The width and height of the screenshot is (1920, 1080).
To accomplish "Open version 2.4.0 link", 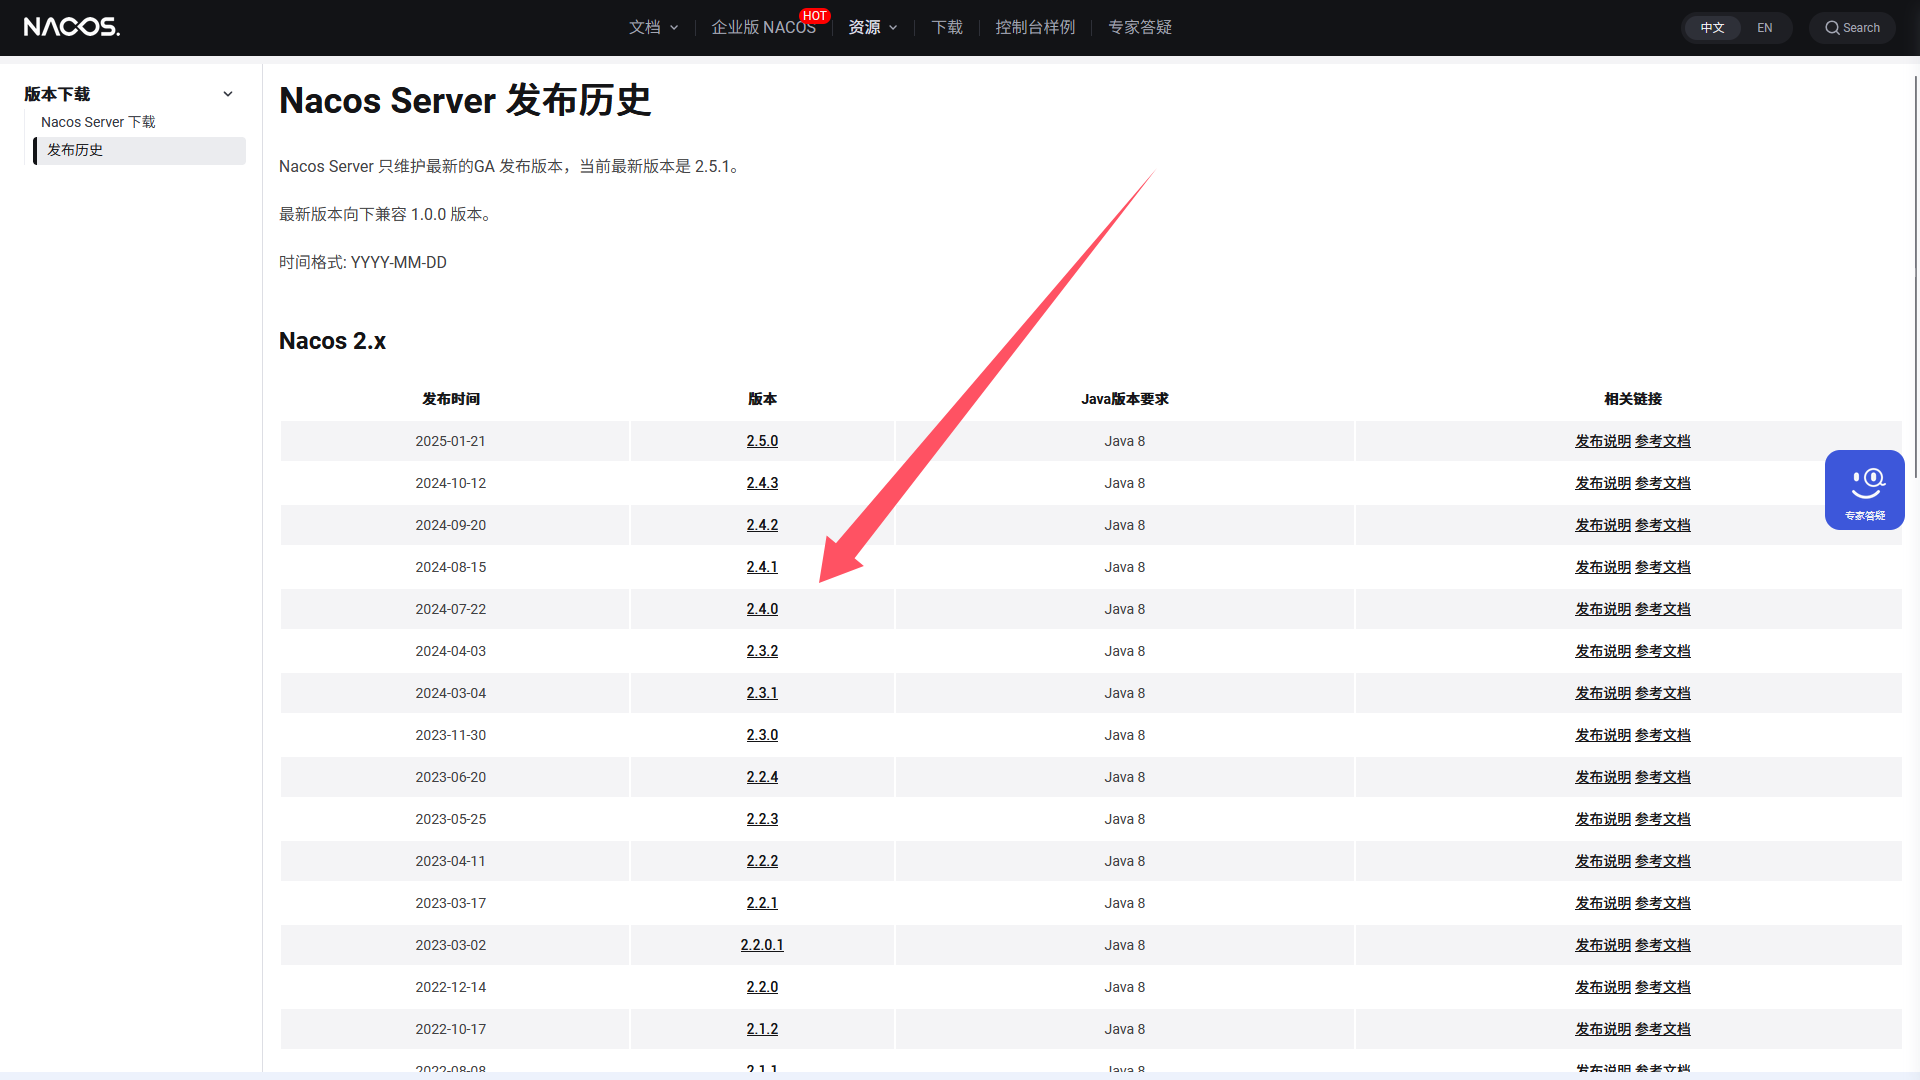I will tap(762, 609).
